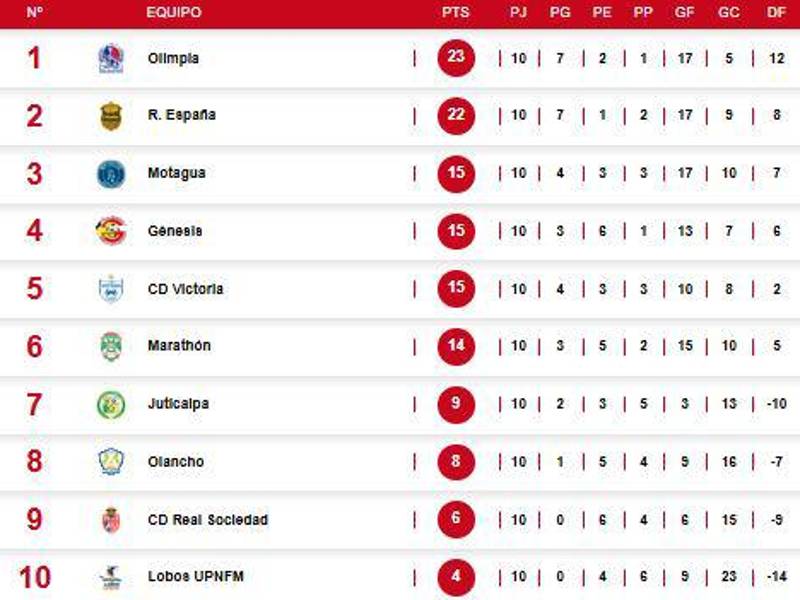Click the Olimpia team crest icon
The height and width of the screenshot is (600, 800).
click(111, 58)
